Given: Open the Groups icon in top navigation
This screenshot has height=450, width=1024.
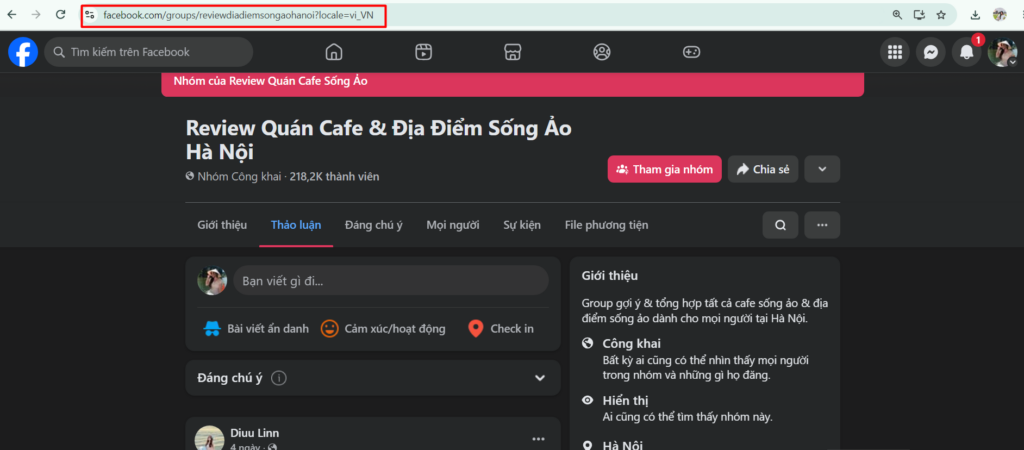Looking at the screenshot, I should click(601, 52).
